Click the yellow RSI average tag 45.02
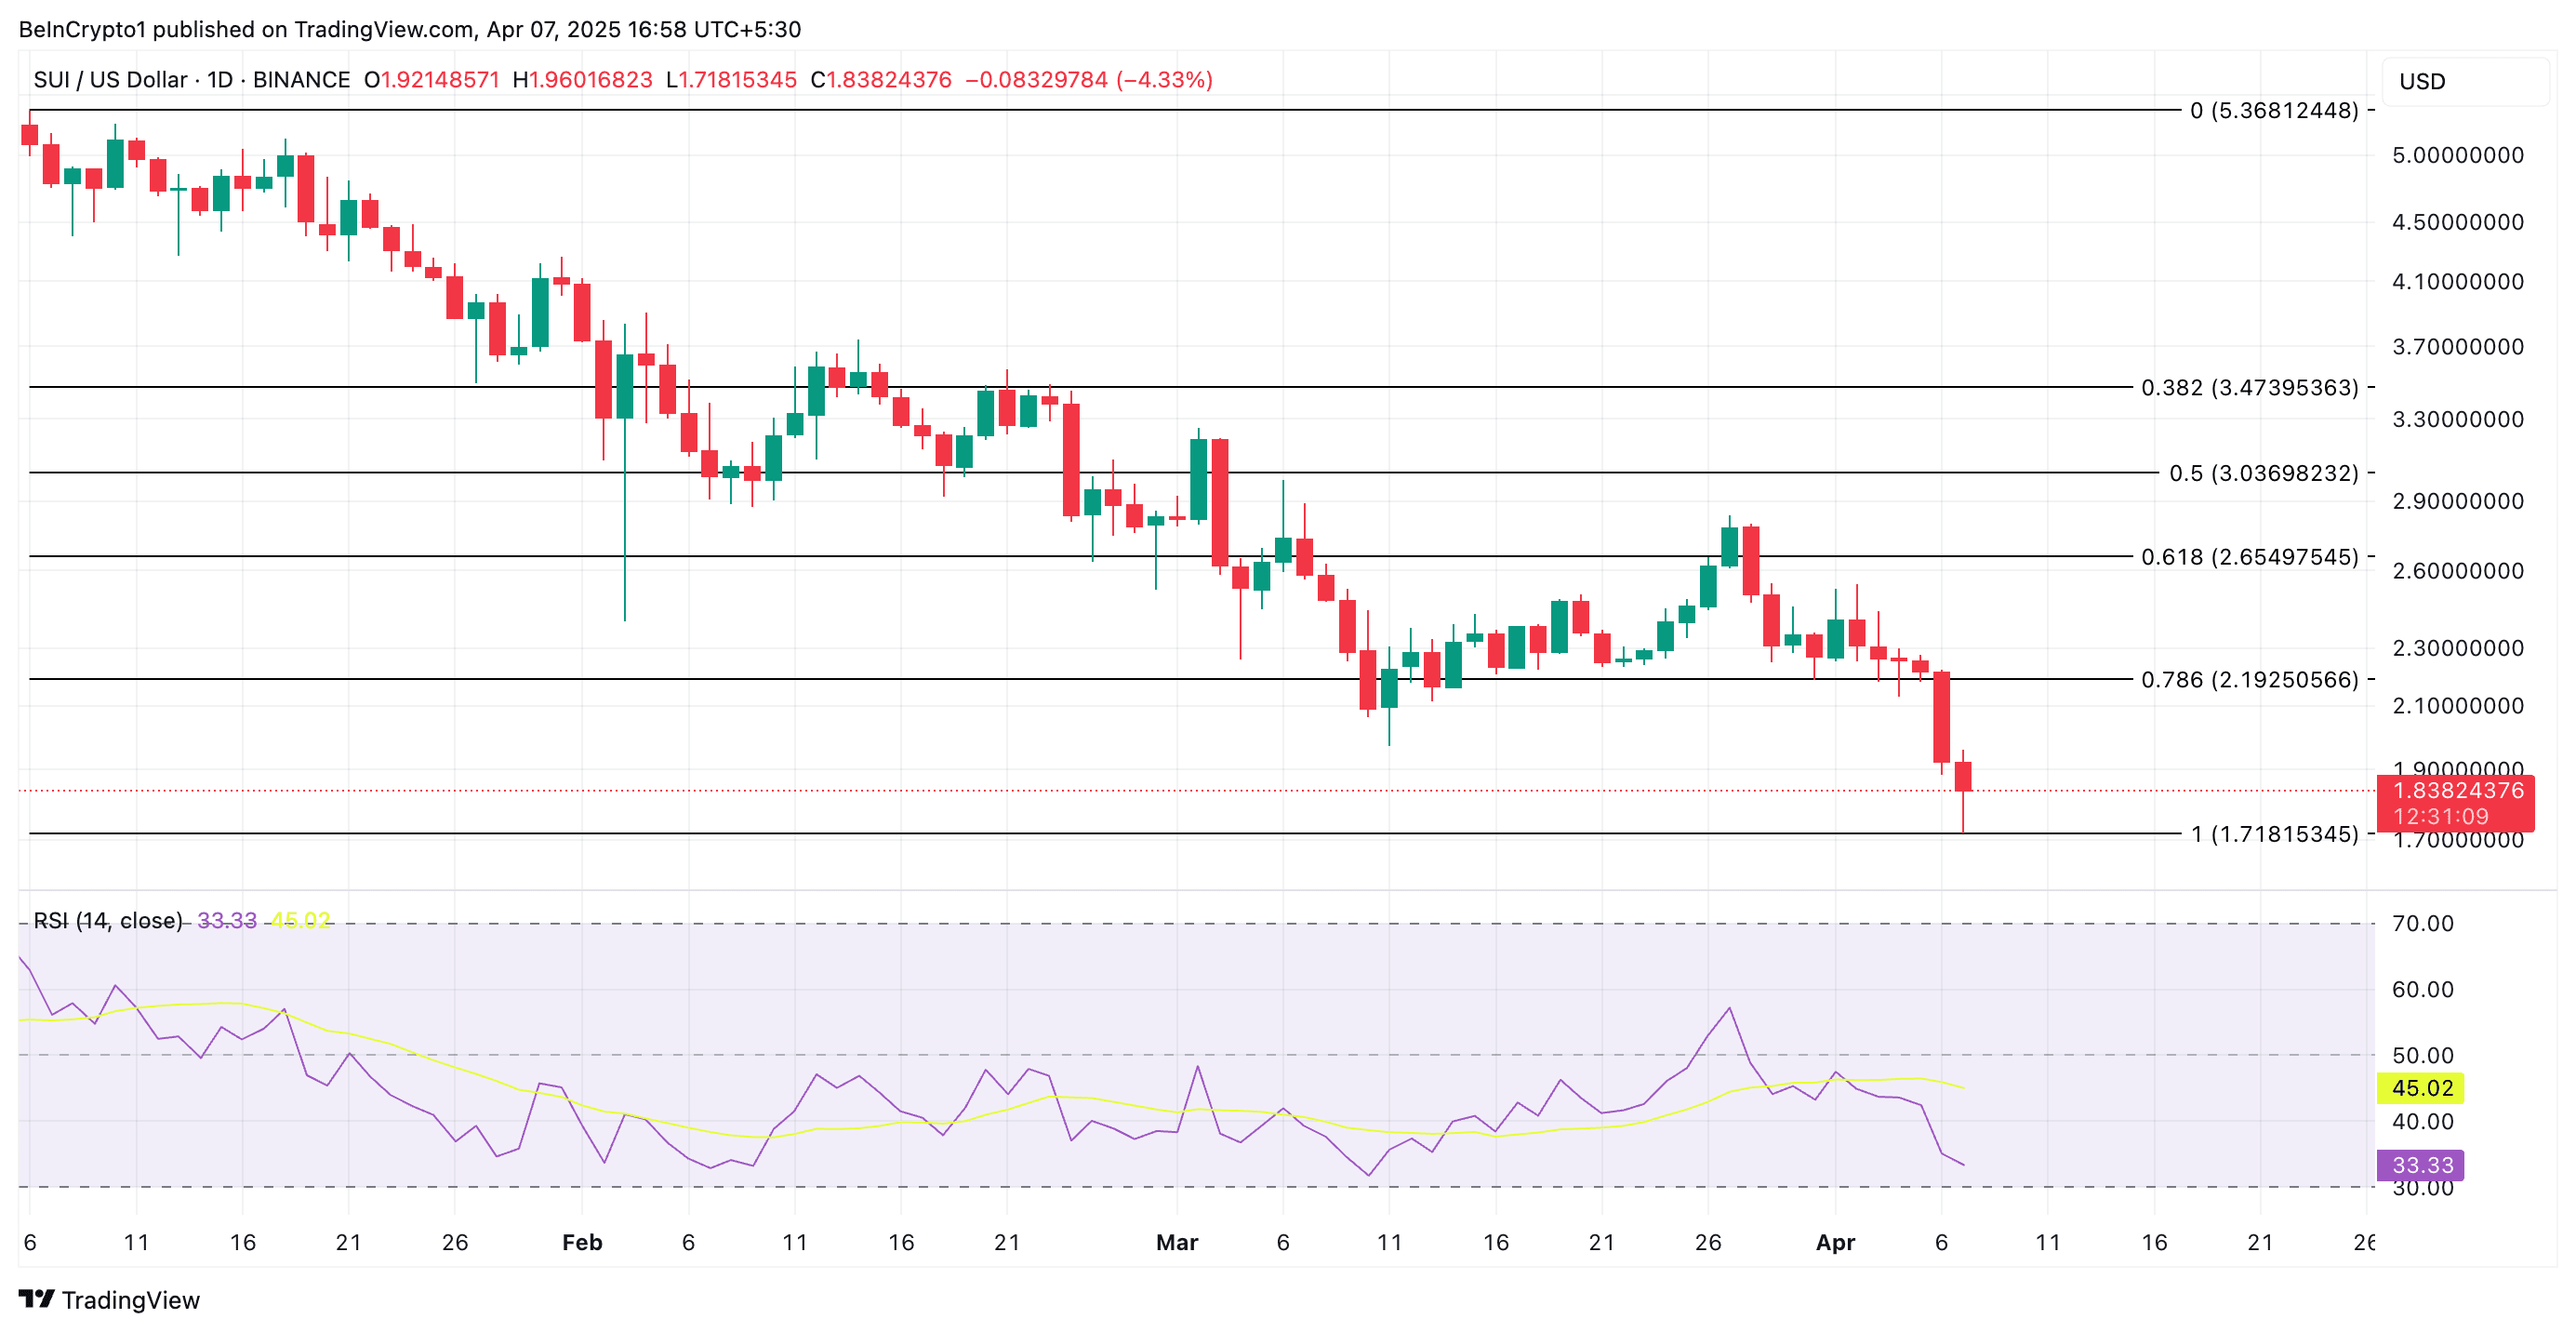 [x=2421, y=1088]
